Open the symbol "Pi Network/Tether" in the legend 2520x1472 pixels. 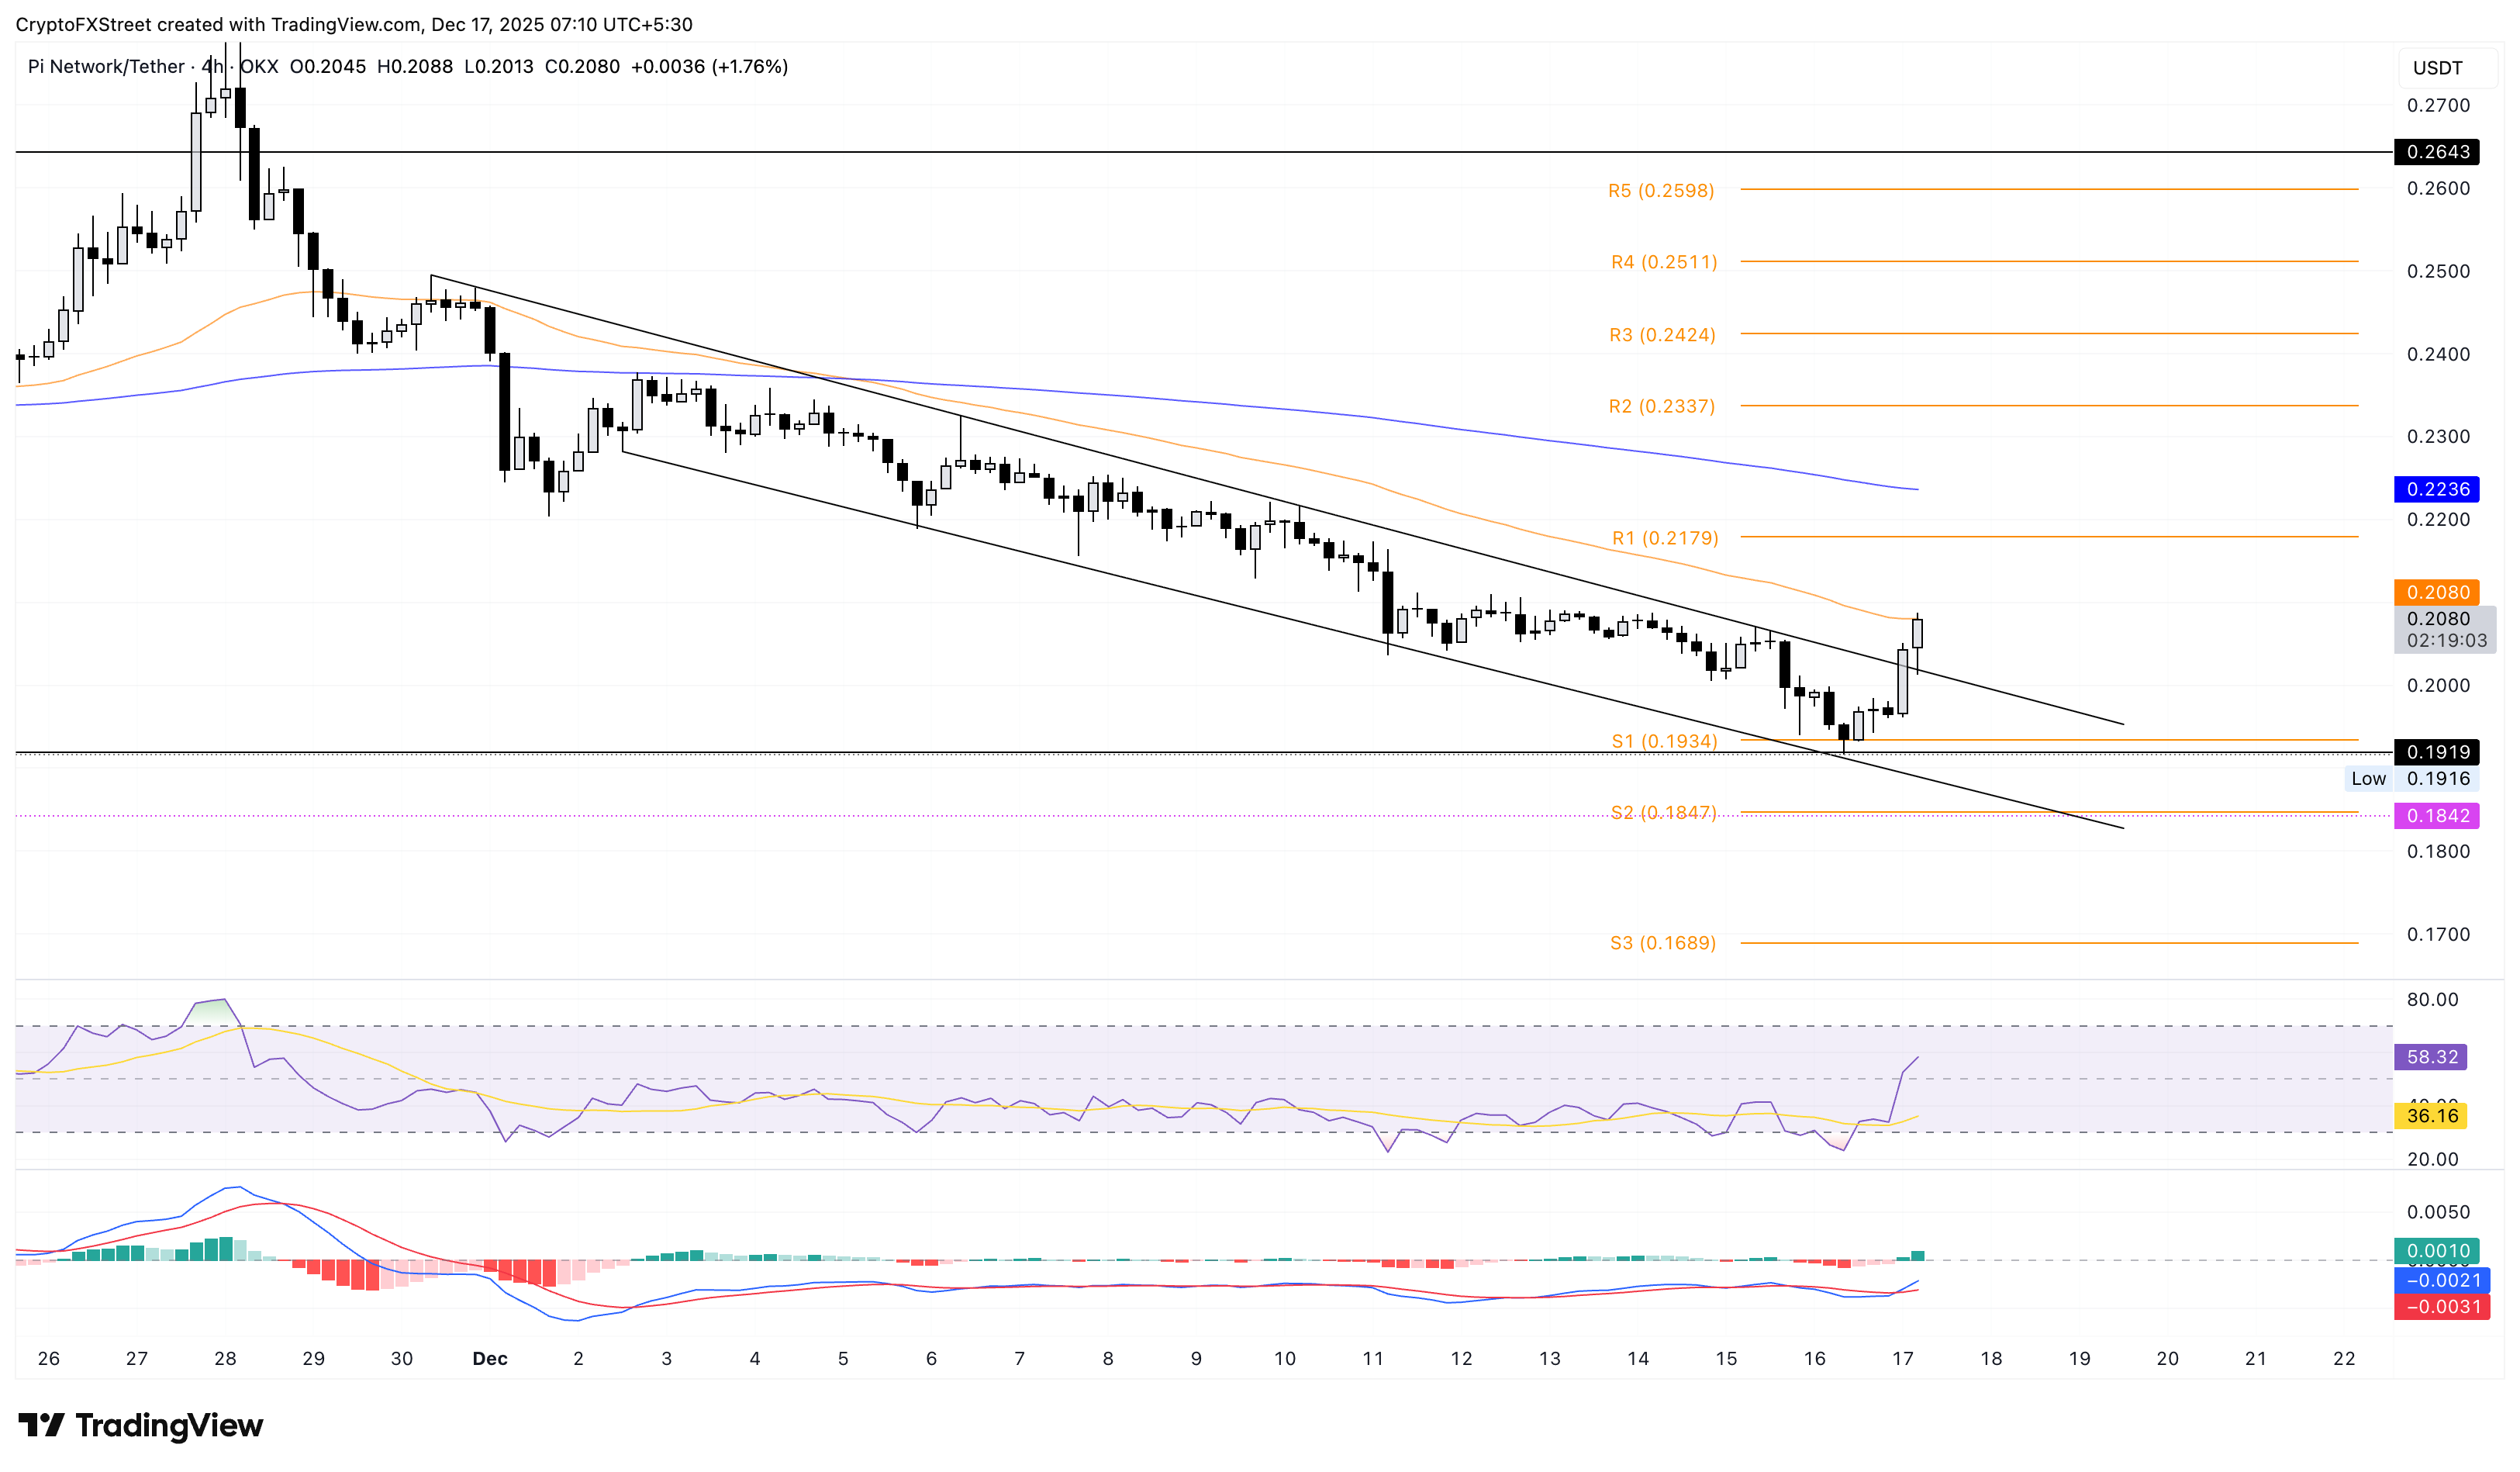pyautogui.click(x=107, y=66)
